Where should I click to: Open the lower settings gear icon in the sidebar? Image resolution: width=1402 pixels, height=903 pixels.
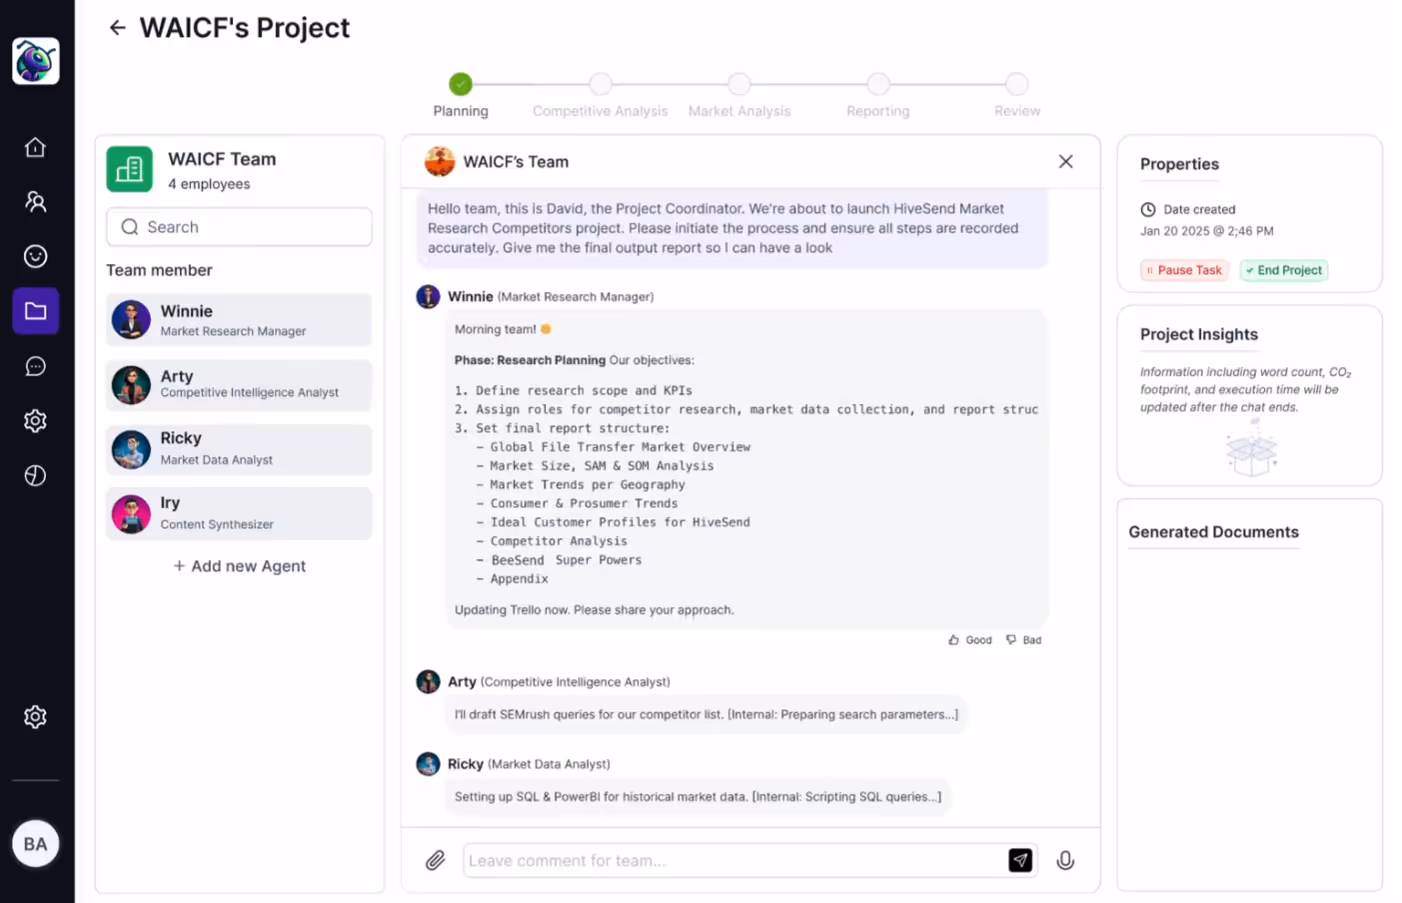(35, 717)
